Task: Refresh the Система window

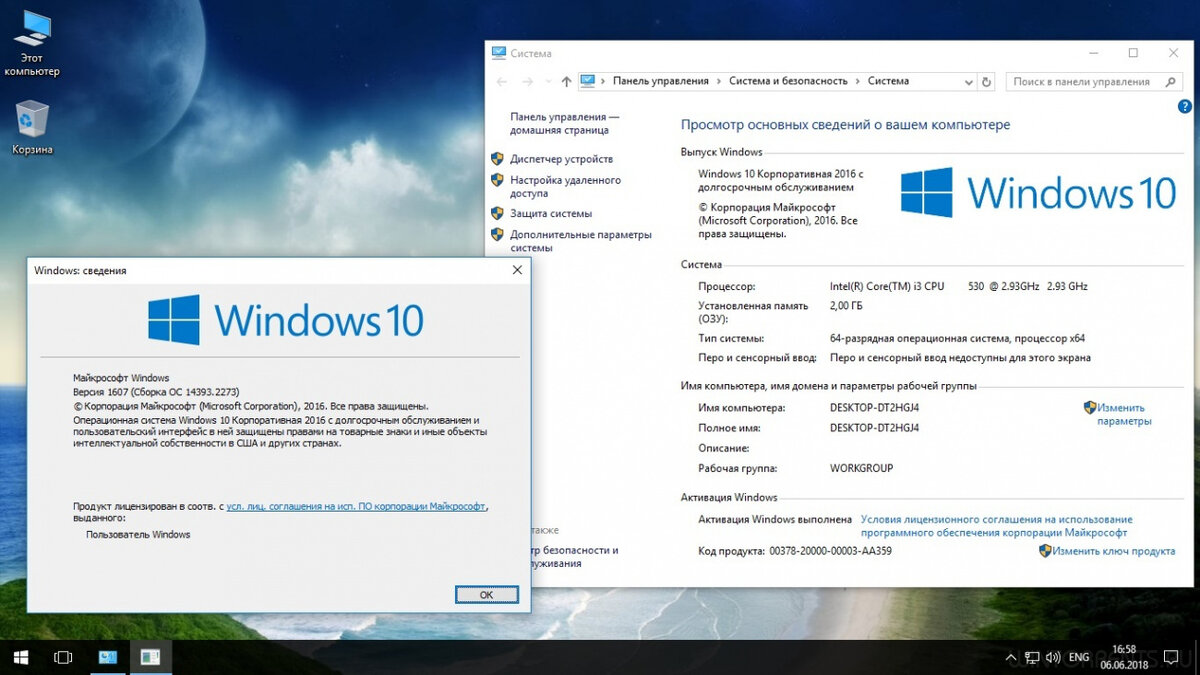Action: click(x=987, y=82)
